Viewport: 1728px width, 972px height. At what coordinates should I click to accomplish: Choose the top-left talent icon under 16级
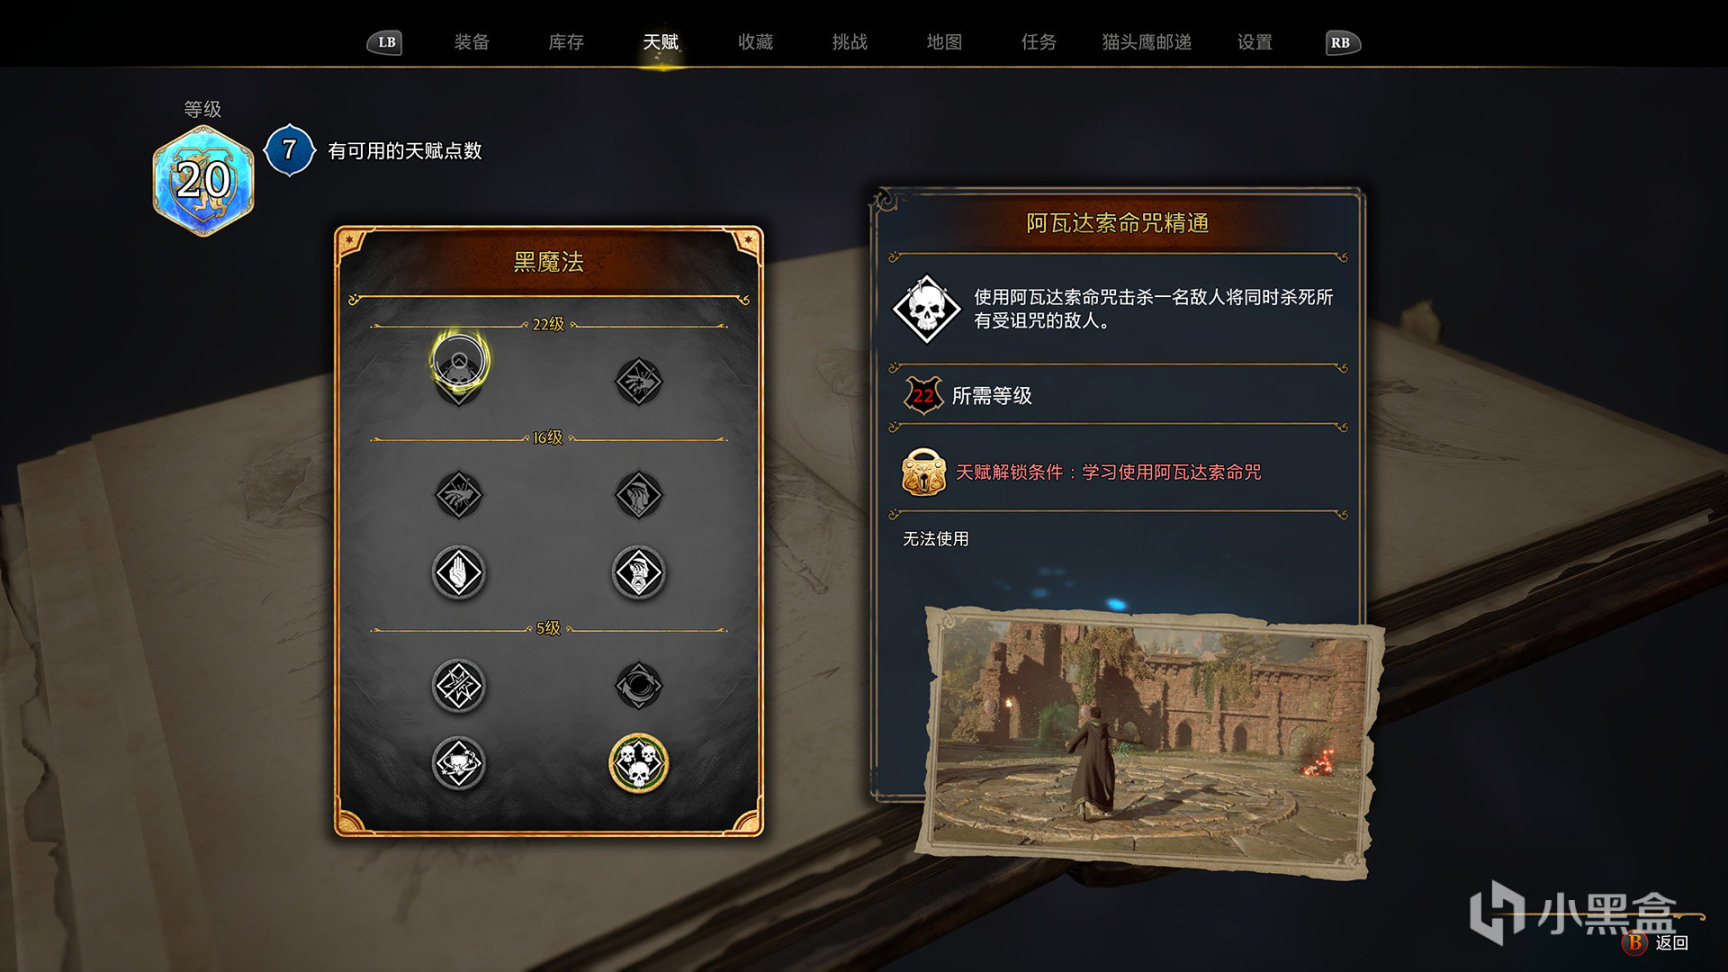tap(459, 494)
